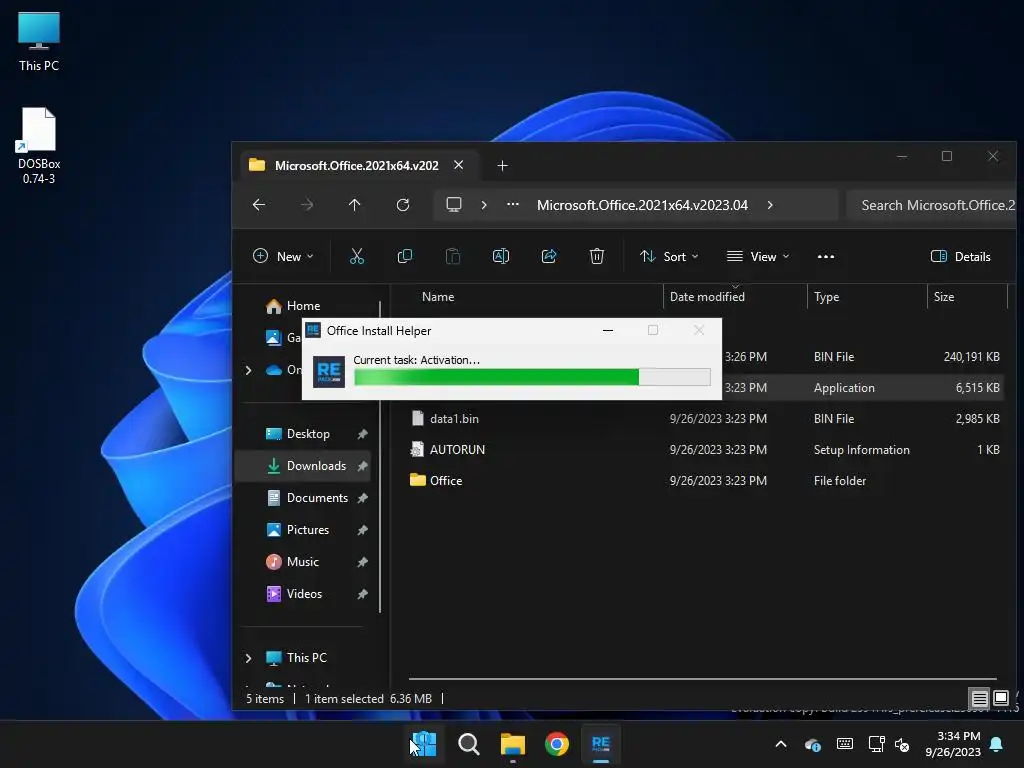Screen dimensions: 1024x768
Task: Click the RE logo in Install Helper
Action: (328, 372)
